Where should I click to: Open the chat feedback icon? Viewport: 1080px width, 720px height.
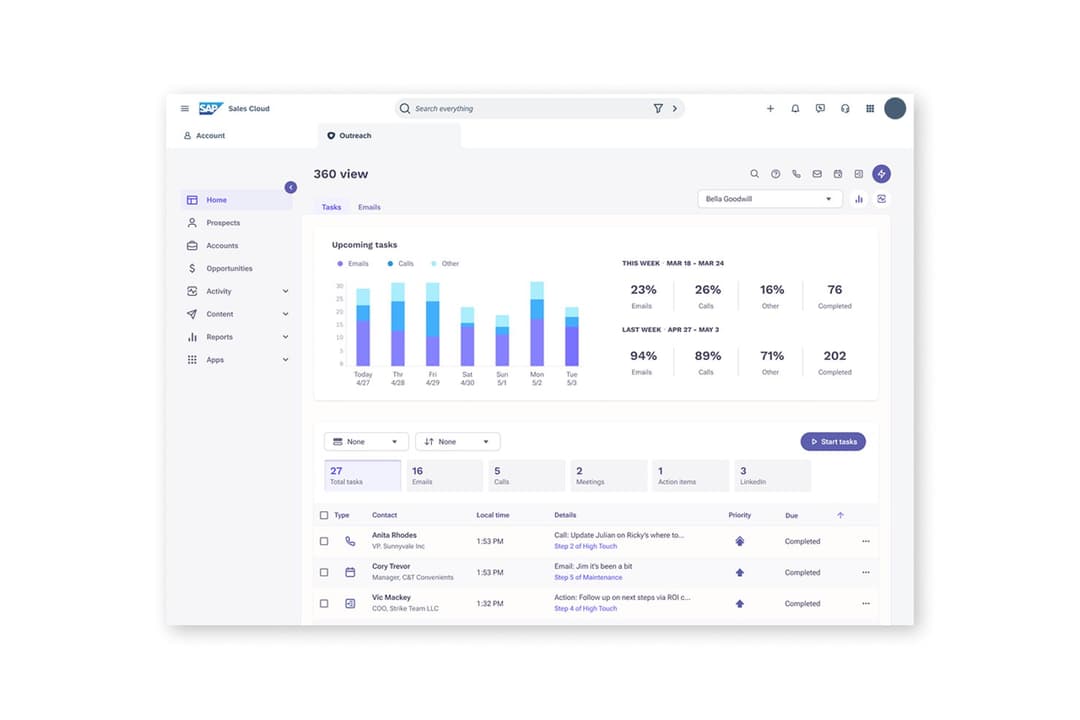(820, 108)
